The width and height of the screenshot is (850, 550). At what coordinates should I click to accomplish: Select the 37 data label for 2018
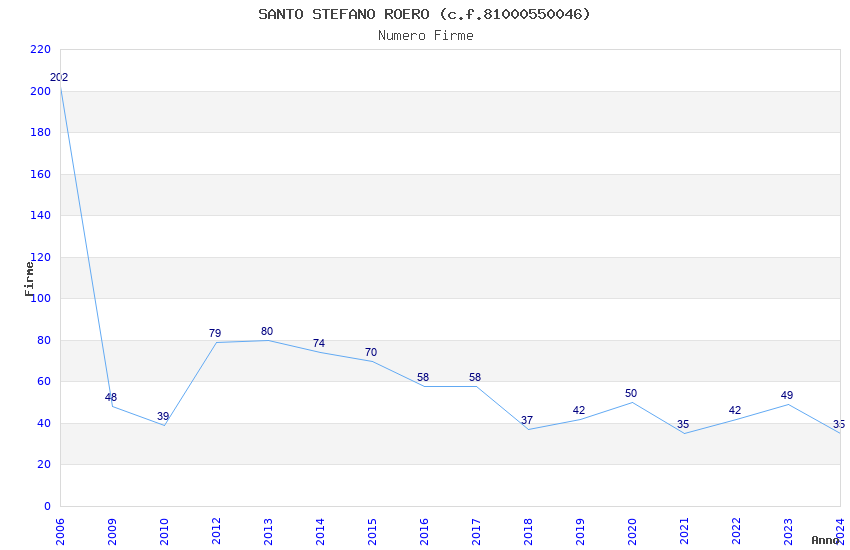click(x=527, y=420)
